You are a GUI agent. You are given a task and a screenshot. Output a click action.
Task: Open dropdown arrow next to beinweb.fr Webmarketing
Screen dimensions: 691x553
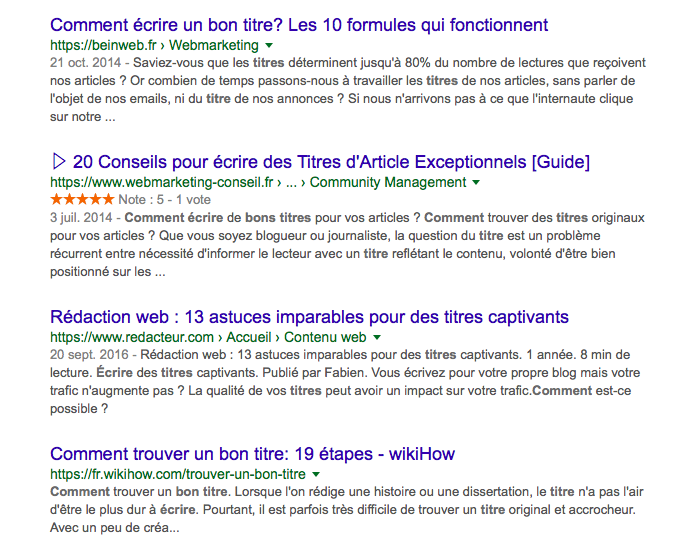(x=269, y=46)
